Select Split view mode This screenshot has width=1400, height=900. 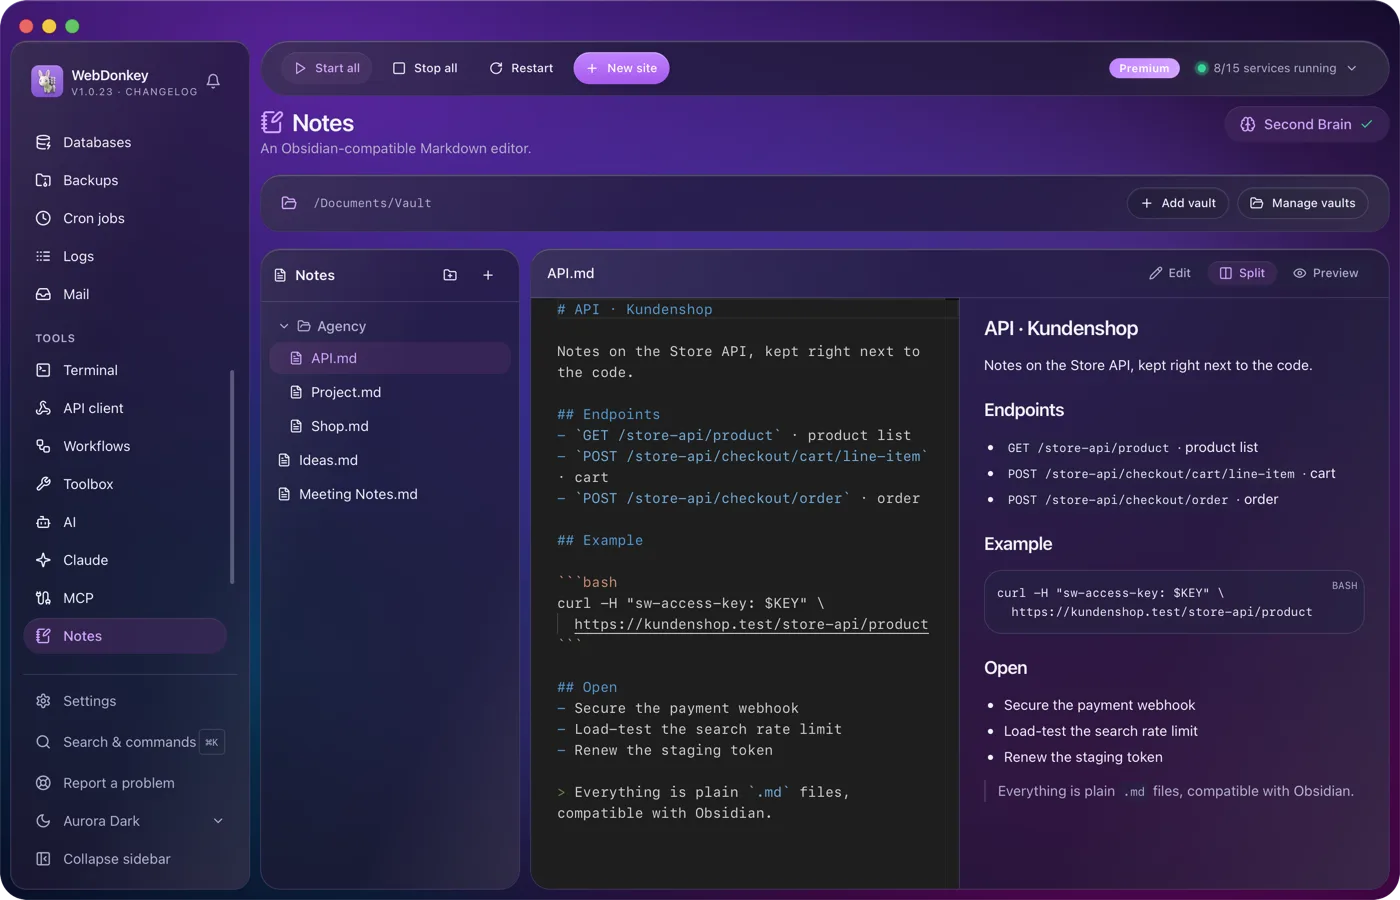tap(1242, 273)
